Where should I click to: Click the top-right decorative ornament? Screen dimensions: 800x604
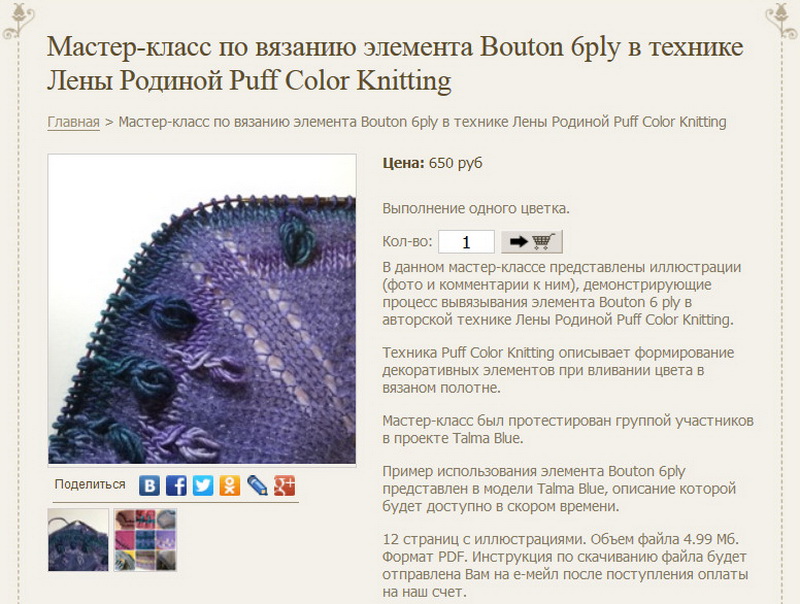point(783,20)
